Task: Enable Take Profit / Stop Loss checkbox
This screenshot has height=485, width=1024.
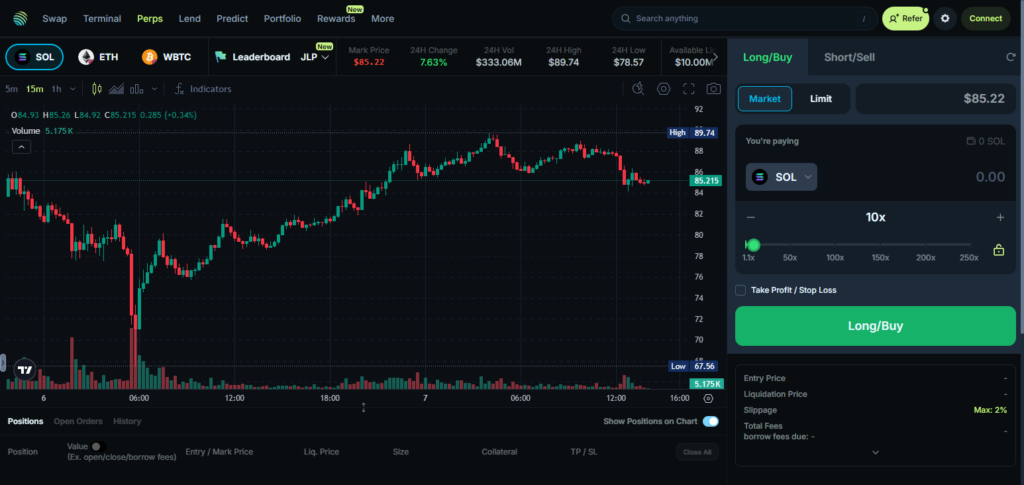Action: (x=740, y=290)
